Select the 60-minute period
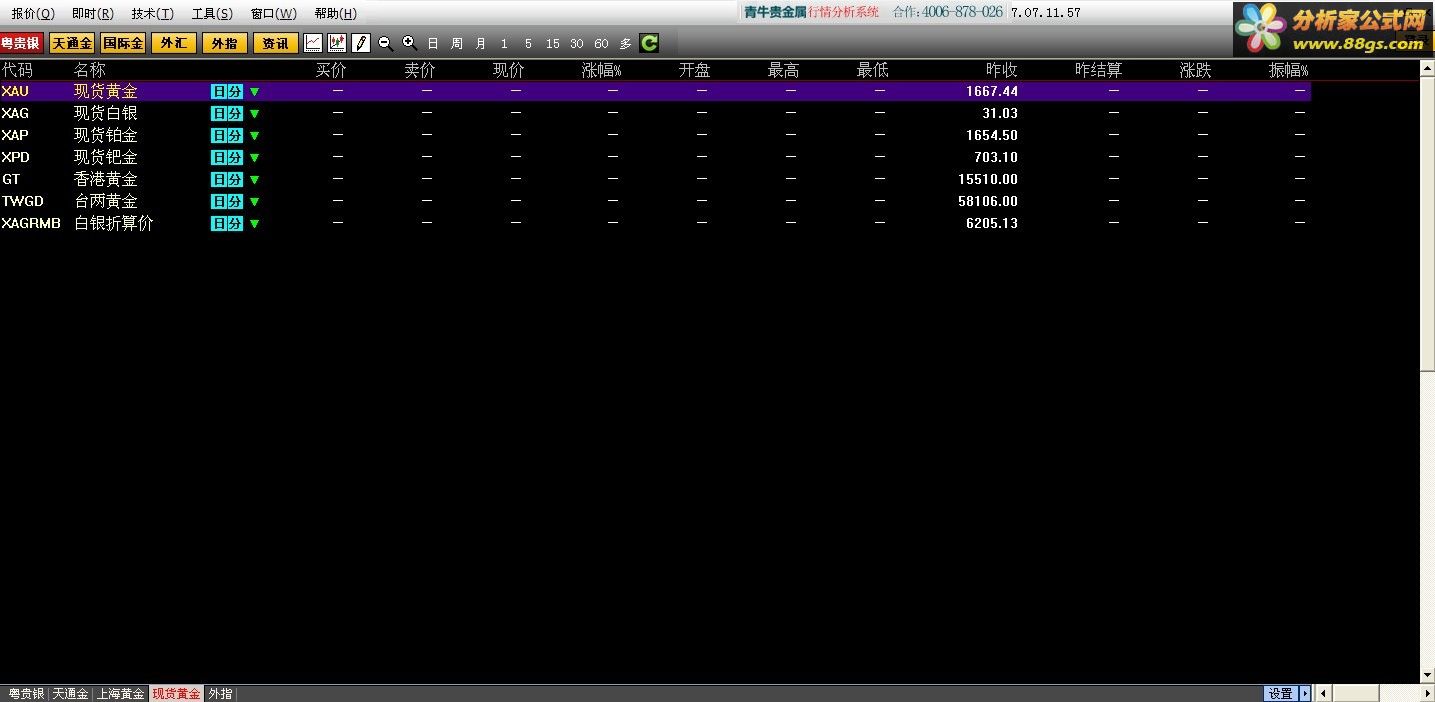The image size is (1435, 702). (x=601, y=44)
